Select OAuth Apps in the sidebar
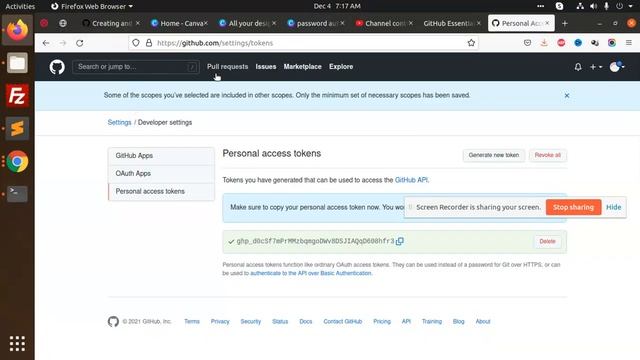 [x=161, y=173]
